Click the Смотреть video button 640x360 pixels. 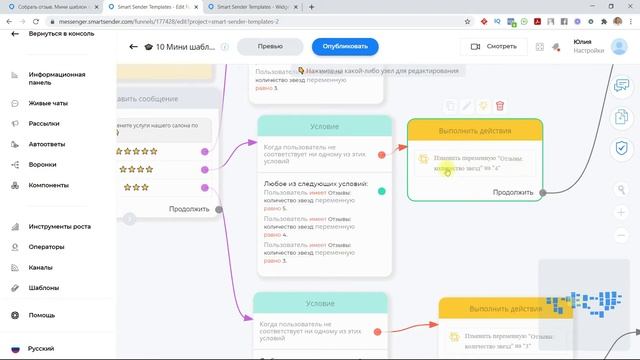point(493,47)
